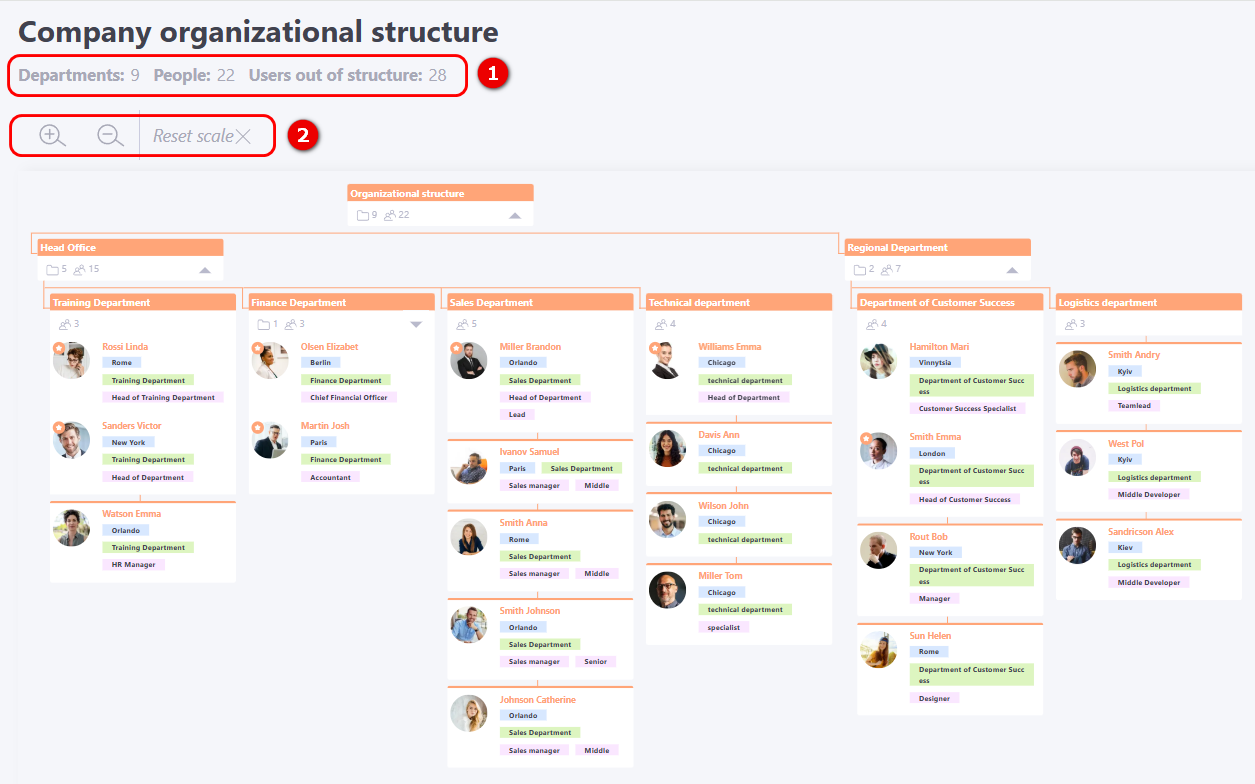Image resolution: width=1255 pixels, height=784 pixels.
Task: Click the people count icon in Training Department
Action: tap(65, 324)
